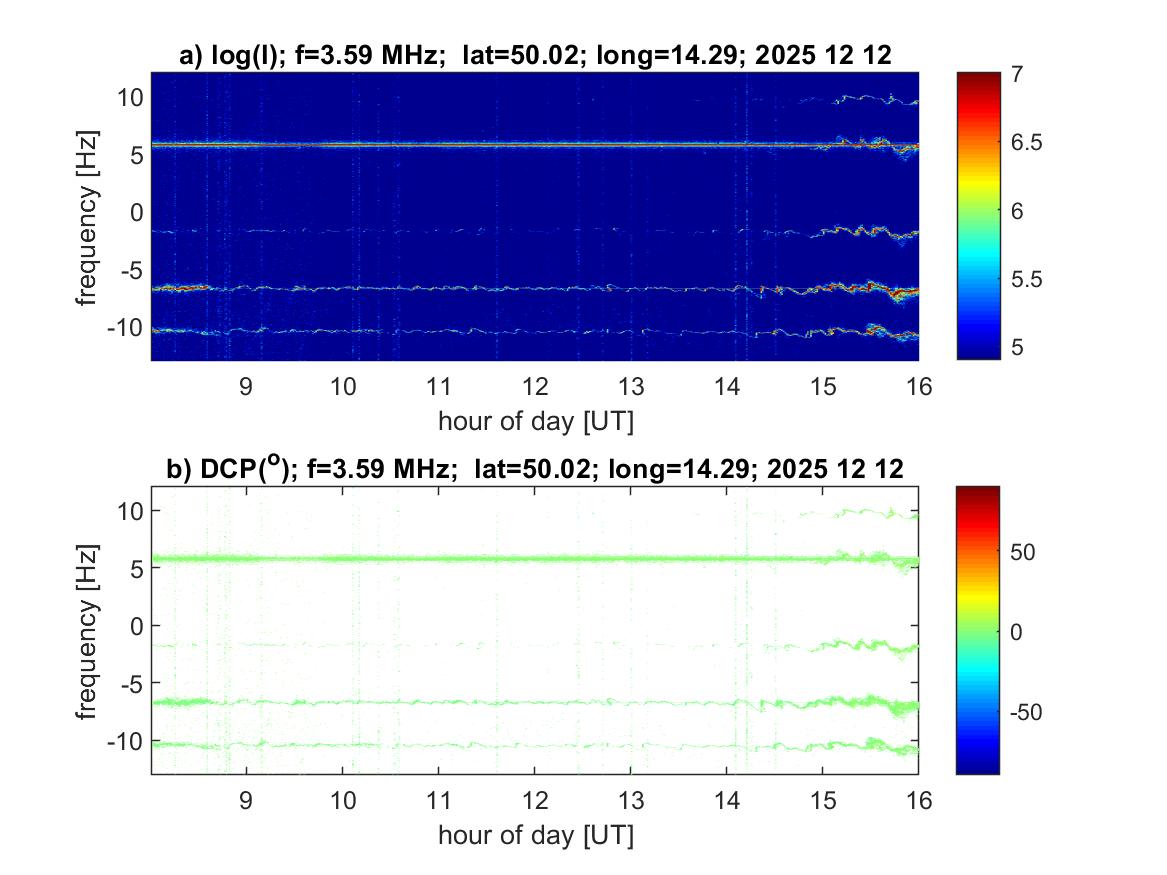Image resolution: width=1167 pixels, height=875 pixels.
Task: Click the "-10" frequency tick on the bottom plot
Action: point(125,741)
